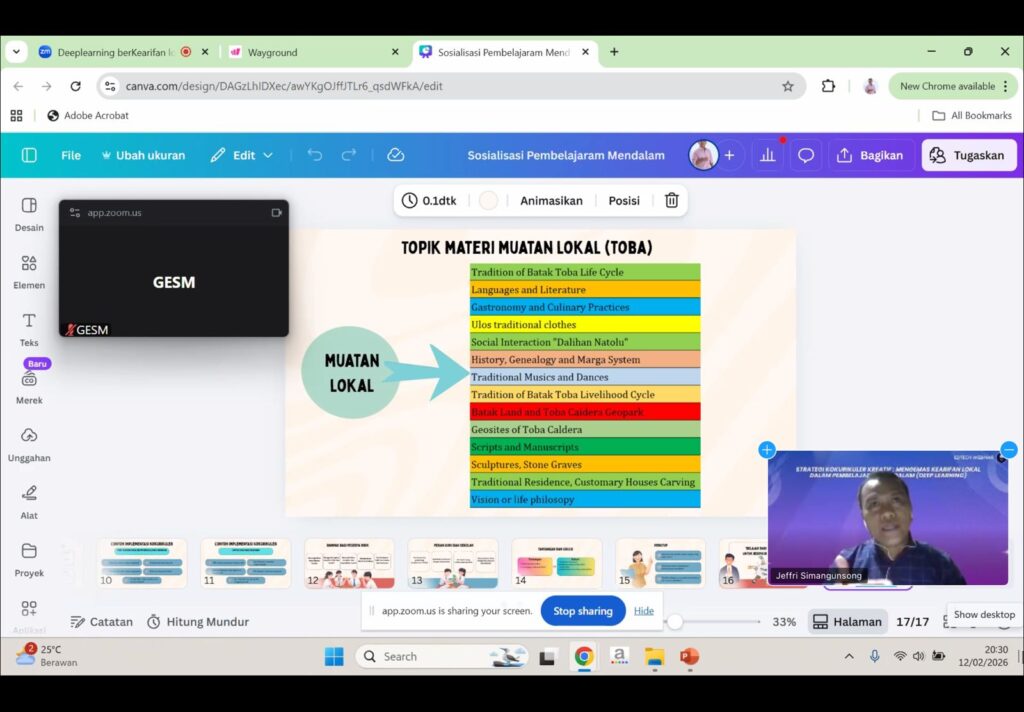The height and width of the screenshot is (712, 1024).
Task: Open the File menu
Action: 71,155
